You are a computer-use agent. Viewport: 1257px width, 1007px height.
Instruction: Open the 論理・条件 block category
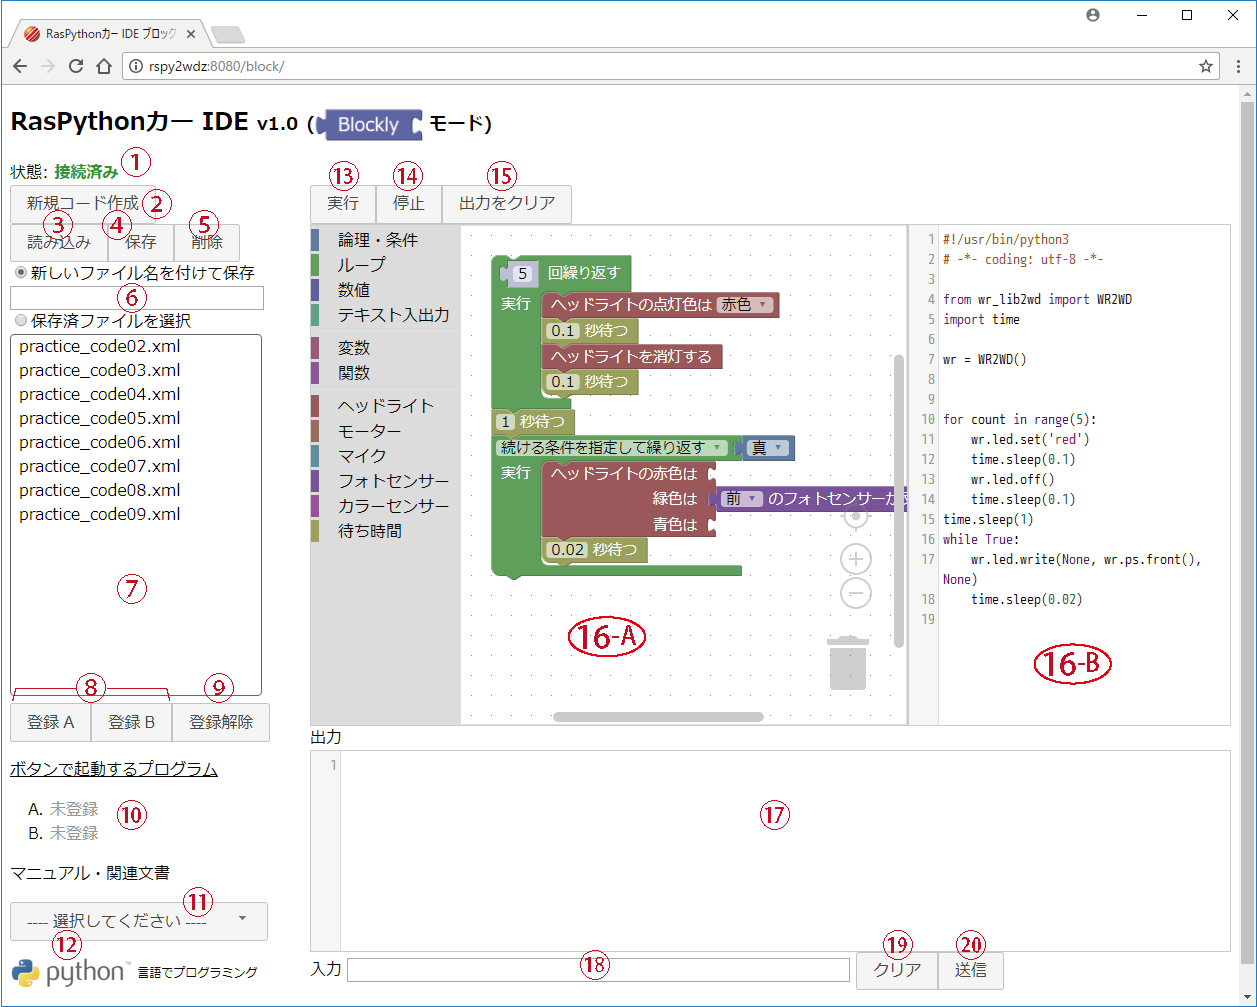(x=385, y=240)
